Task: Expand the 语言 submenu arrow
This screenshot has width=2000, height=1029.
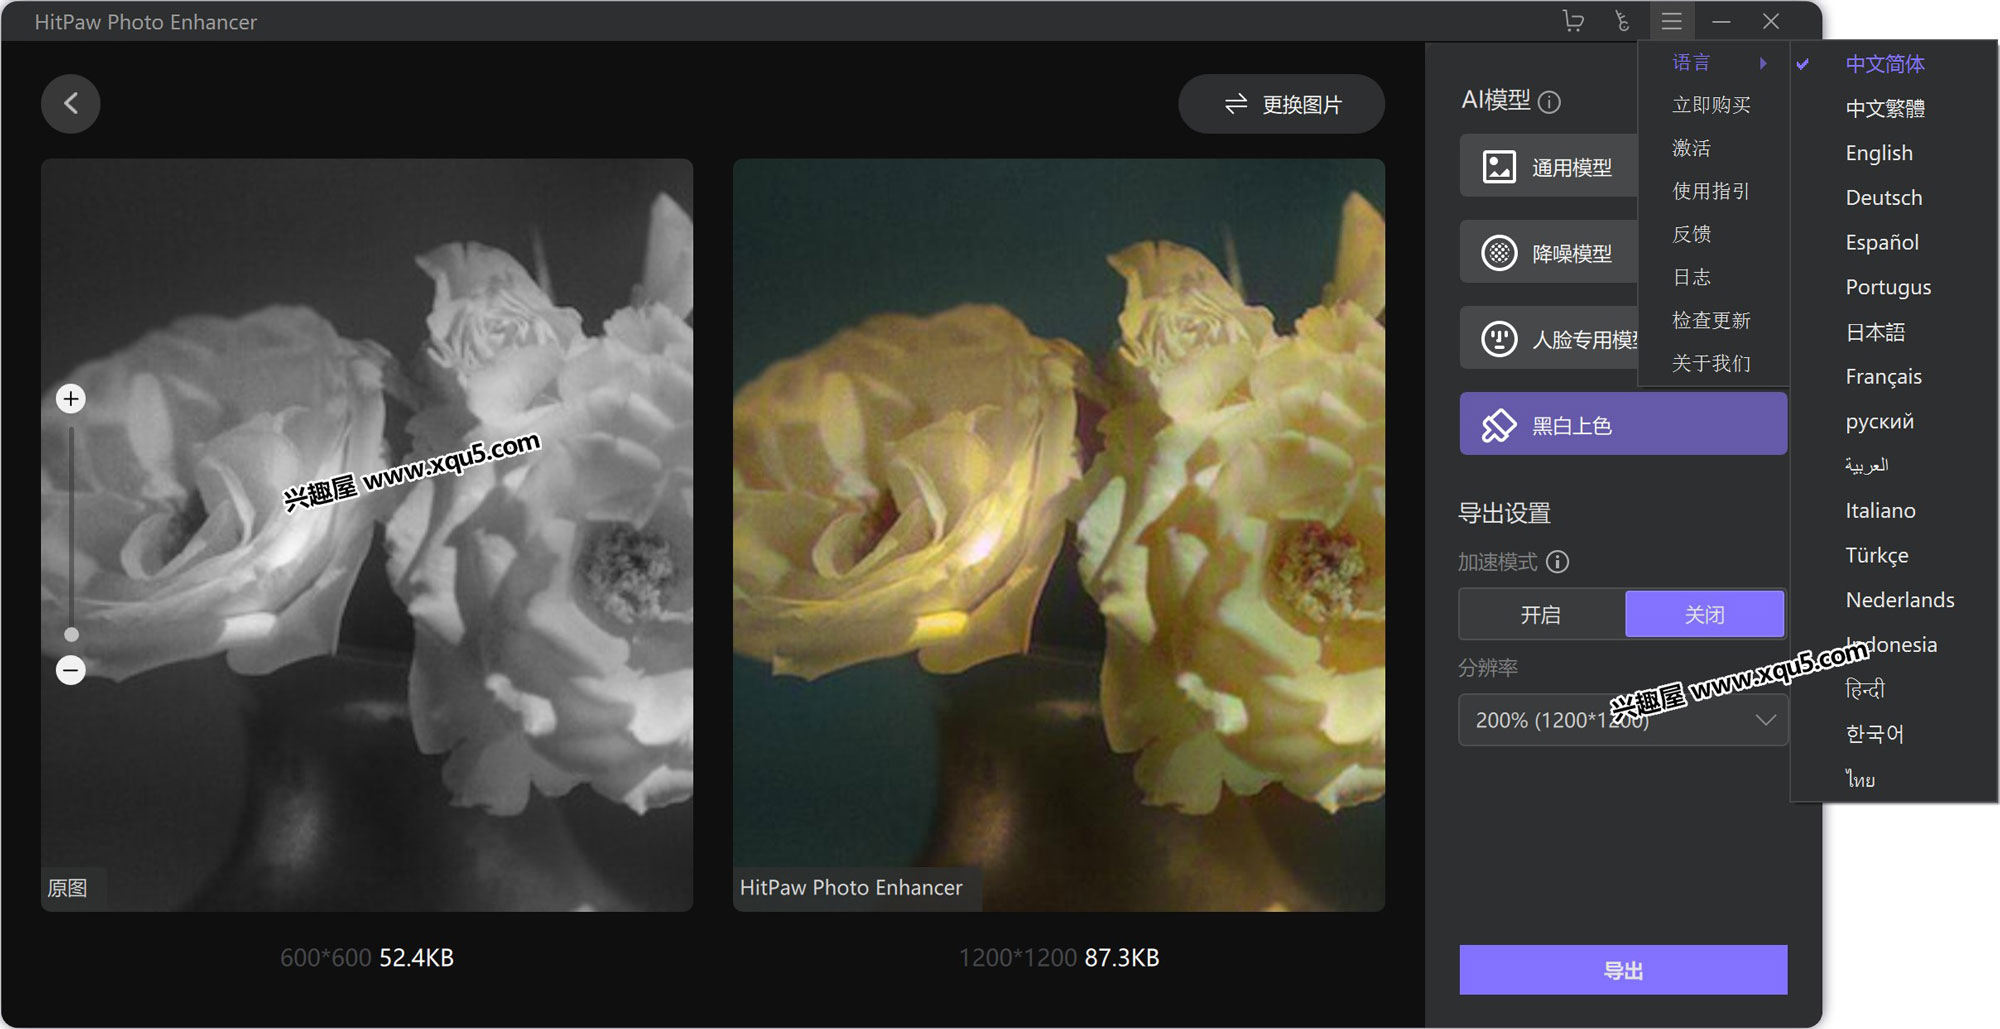Action: coord(1763,63)
